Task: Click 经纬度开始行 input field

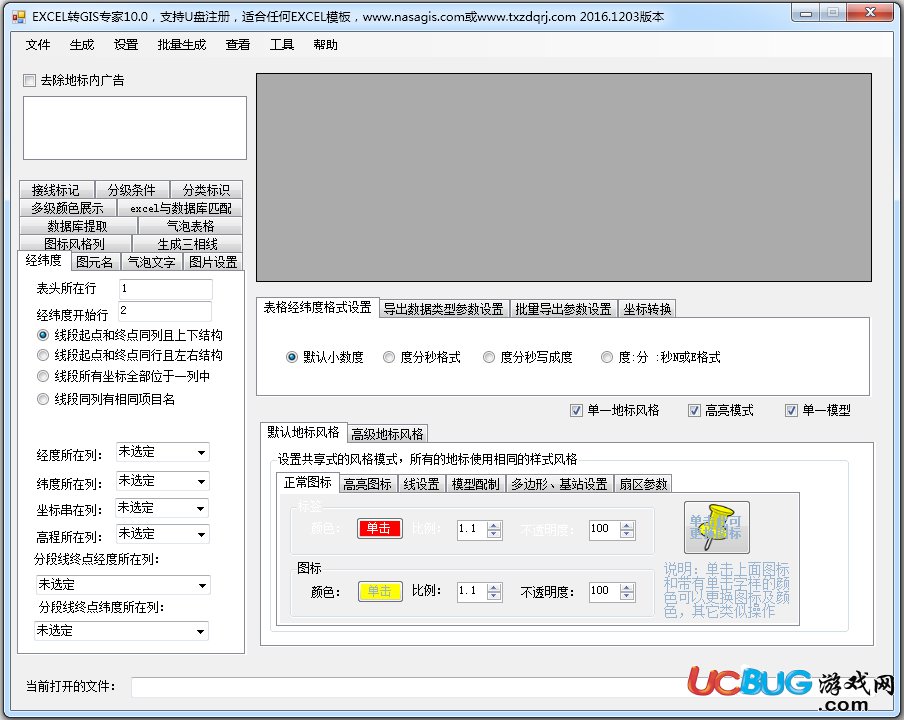Action: [x=165, y=311]
